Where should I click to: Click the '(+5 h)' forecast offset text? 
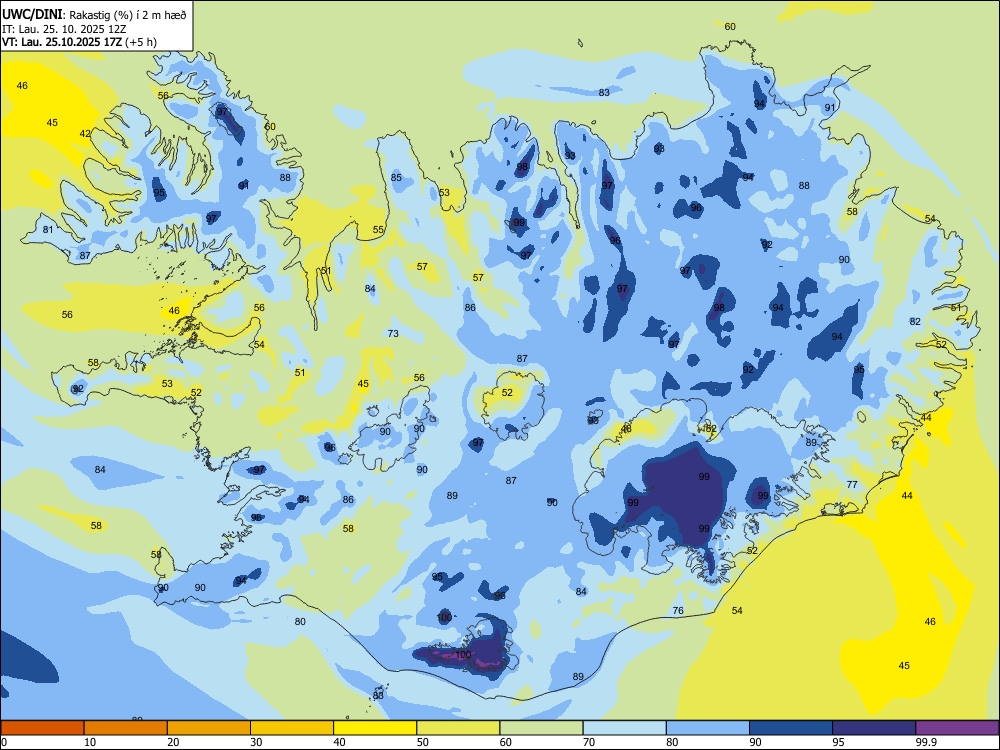click(141, 42)
